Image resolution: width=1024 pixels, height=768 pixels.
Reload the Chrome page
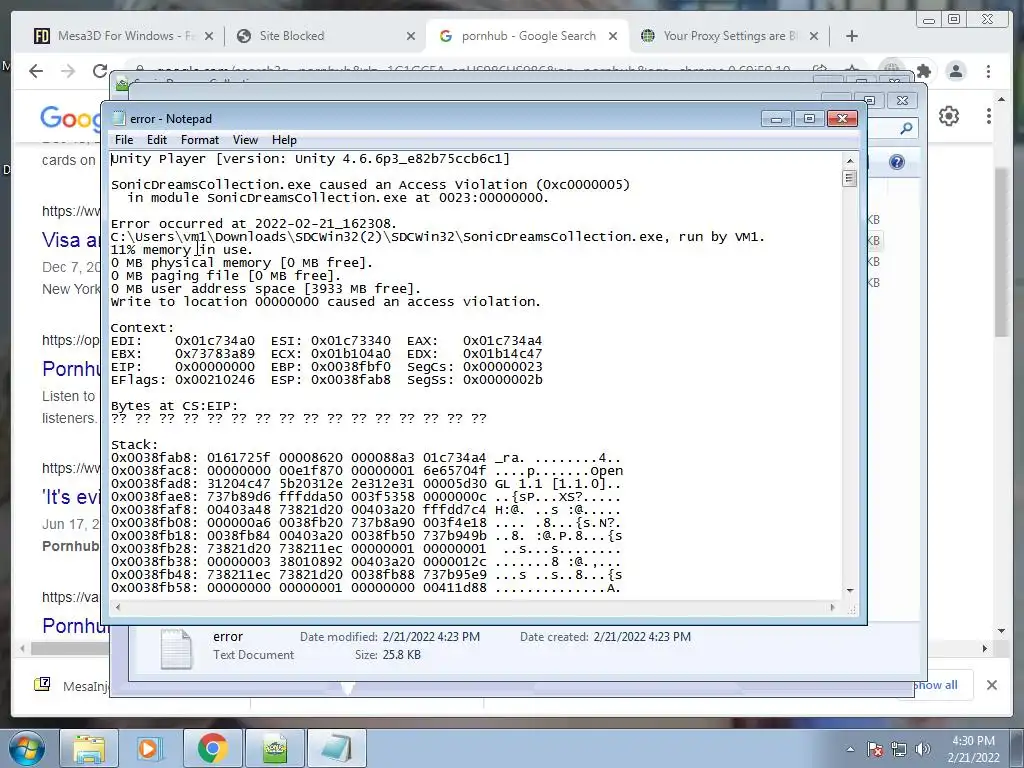(99, 71)
